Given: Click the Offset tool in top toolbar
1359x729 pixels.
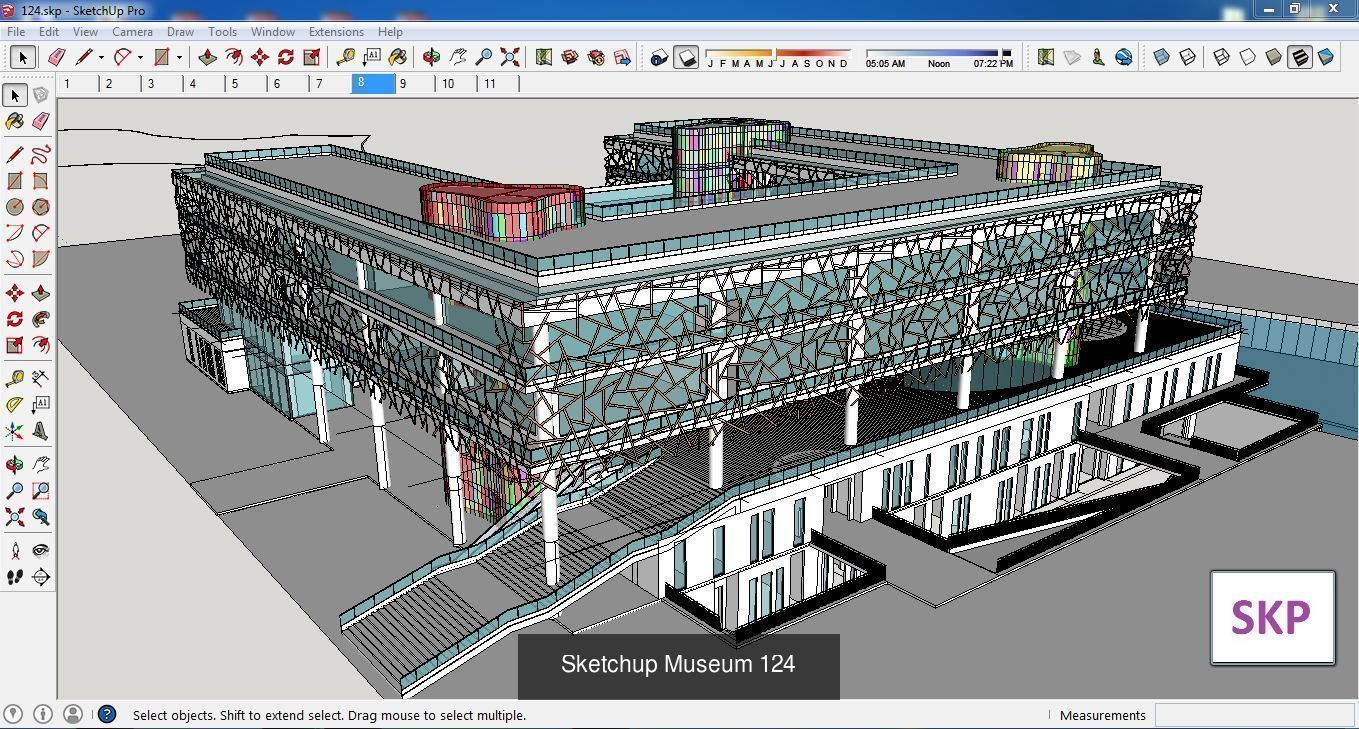Looking at the screenshot, I should [234, 57].
